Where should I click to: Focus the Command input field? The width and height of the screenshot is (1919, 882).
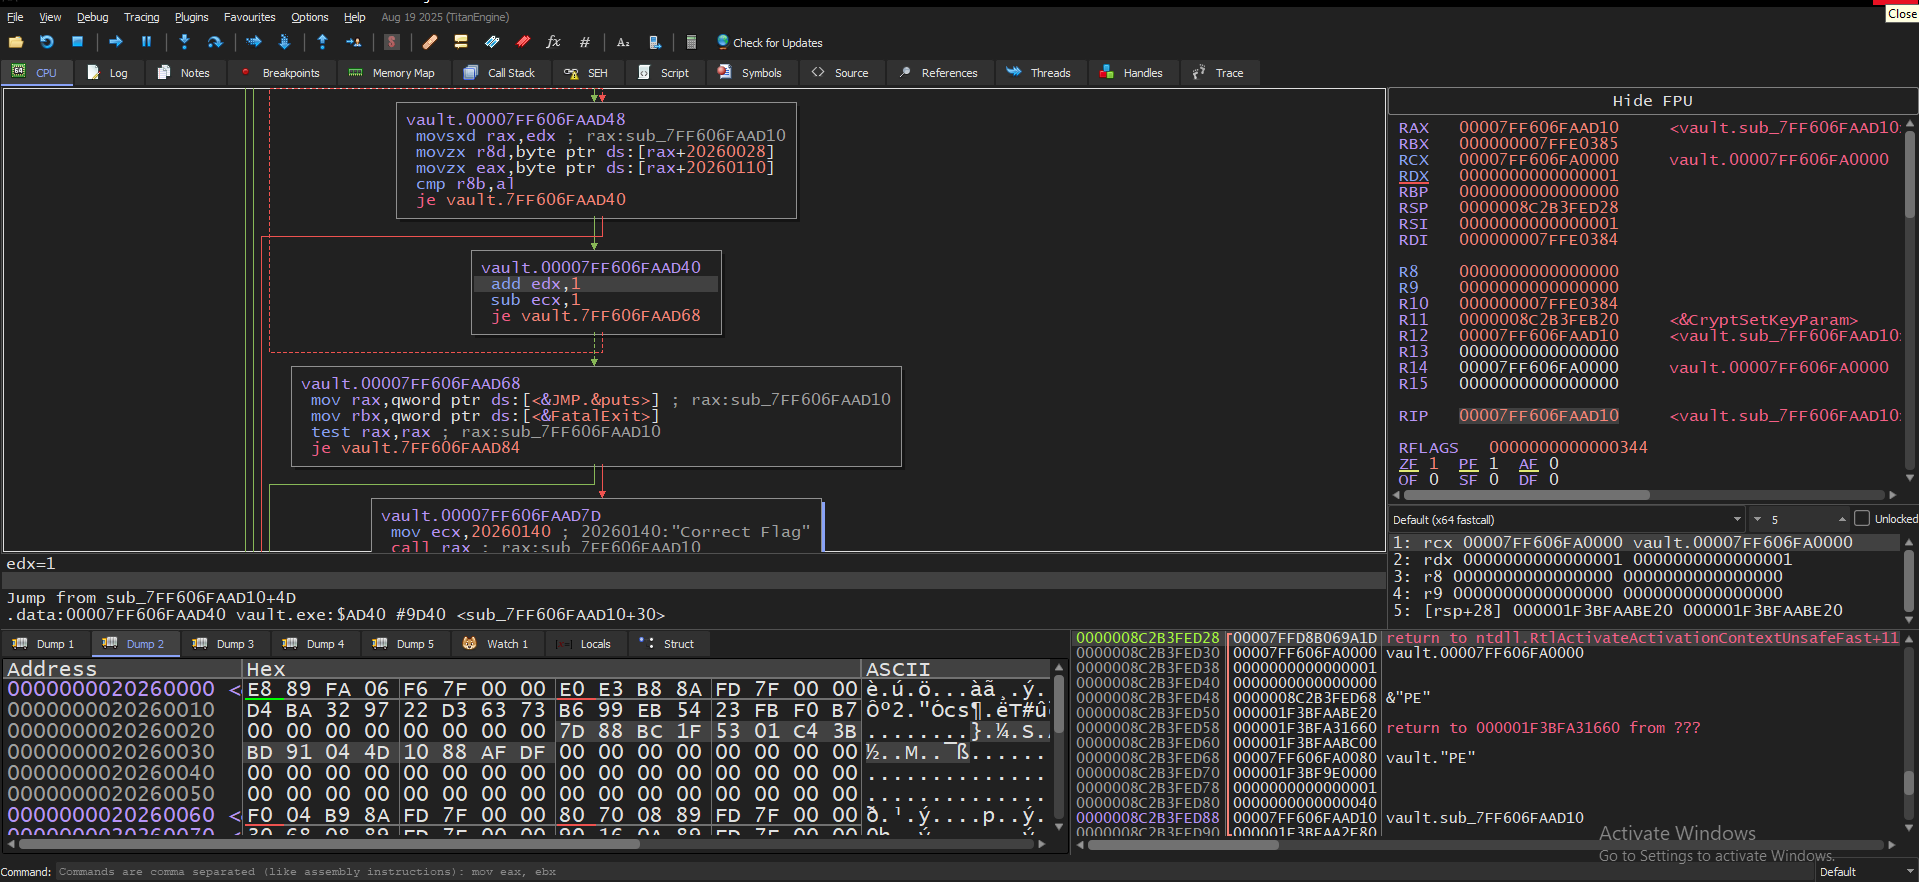pyautogui.click(x=934, y=872)
